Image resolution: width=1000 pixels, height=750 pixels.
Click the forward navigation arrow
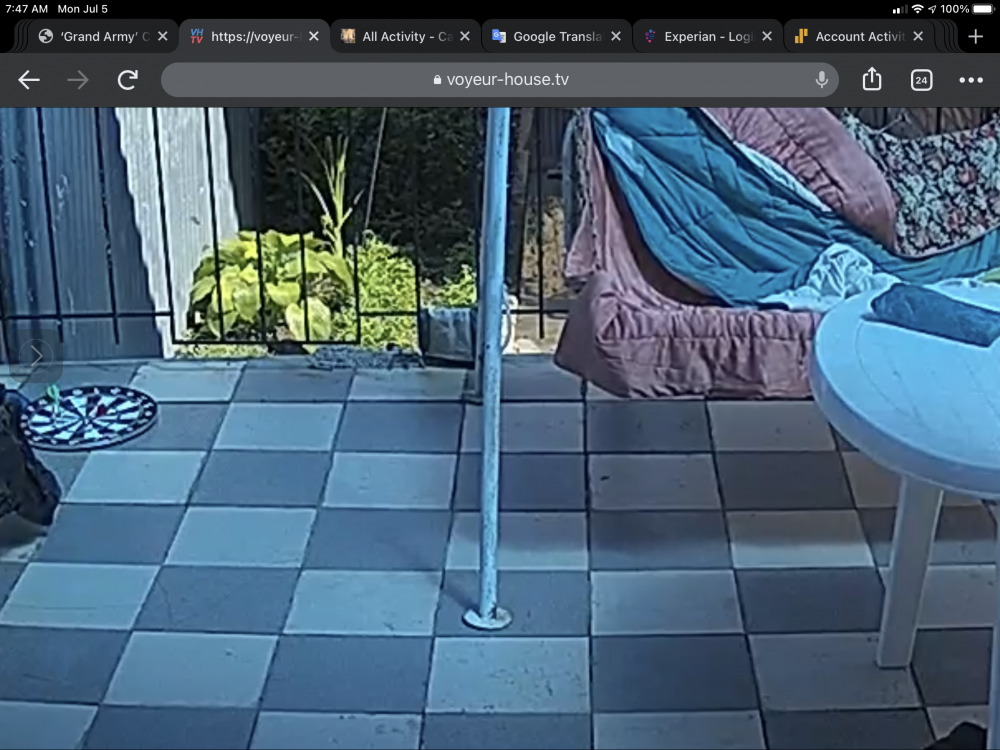click(78, 80)
